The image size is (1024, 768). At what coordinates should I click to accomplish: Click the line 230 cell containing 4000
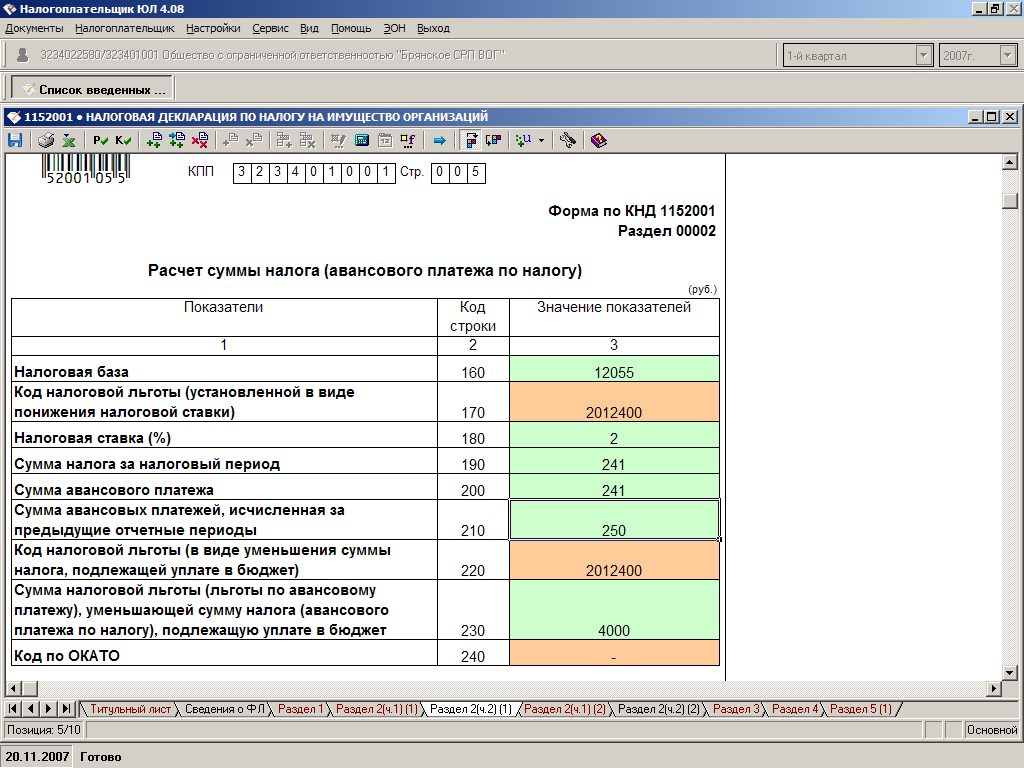[x=614, y=609]
